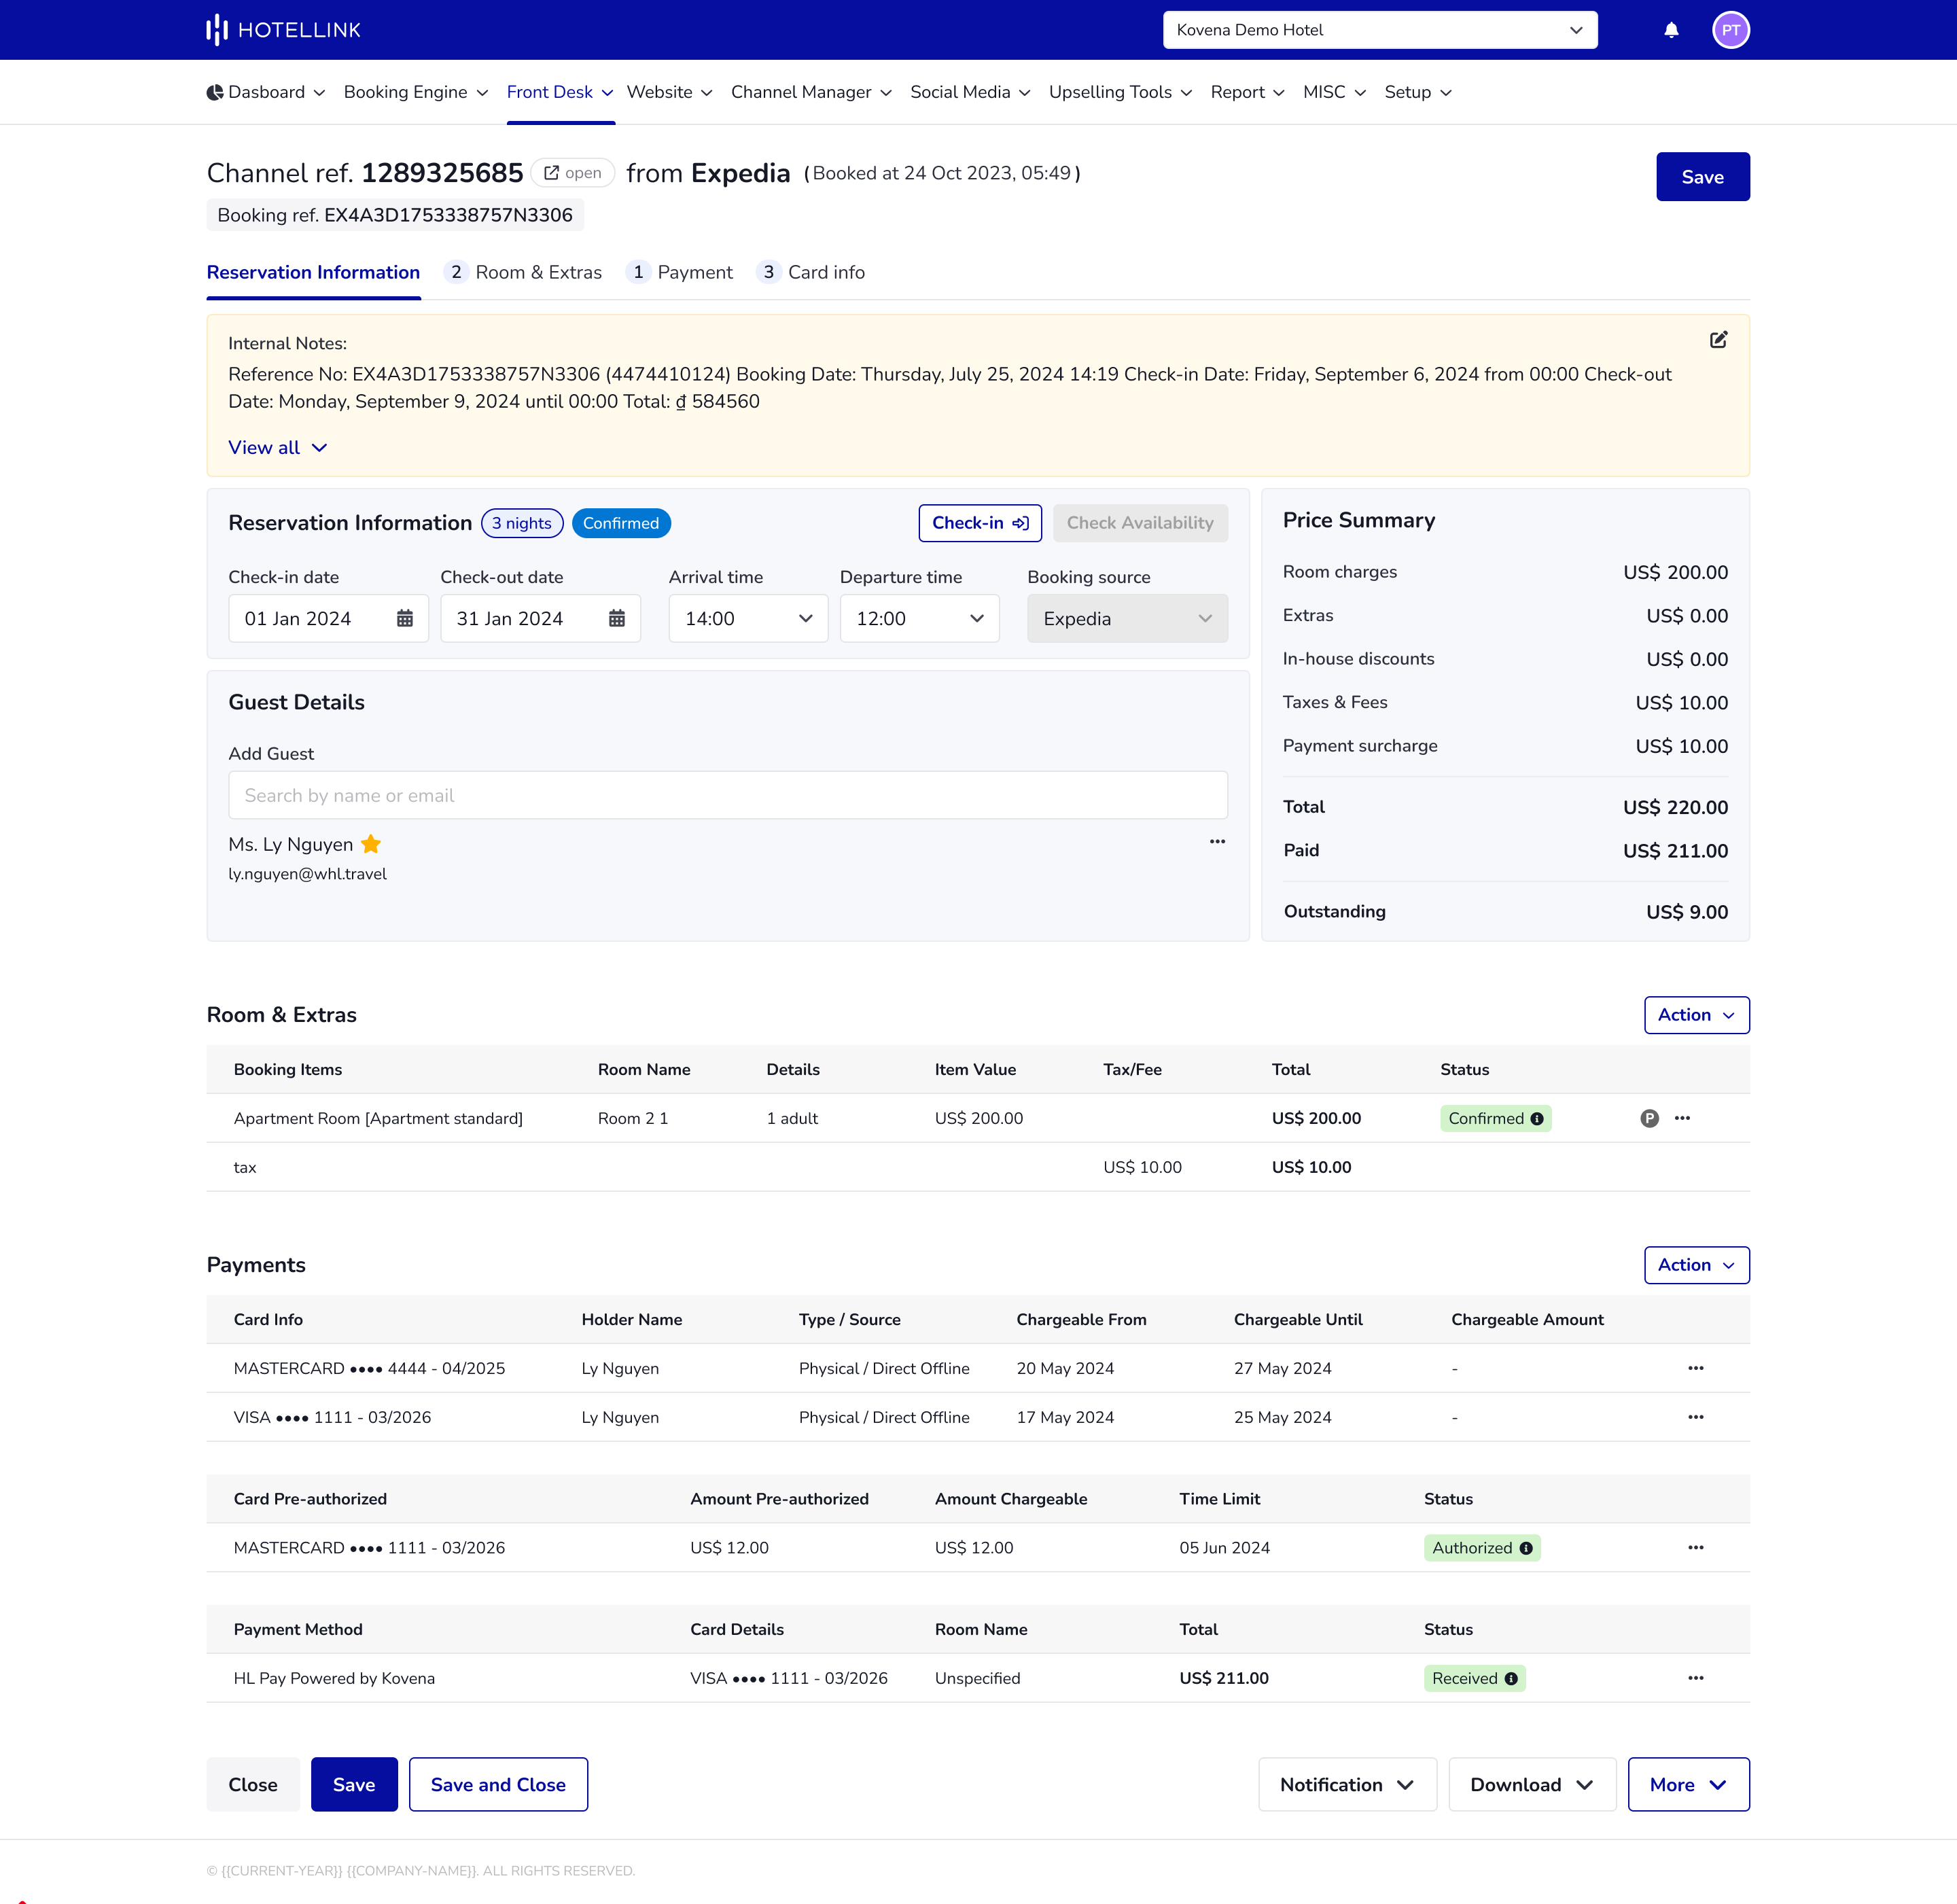Open three-dot menu on MASTERCARD 4444 card row
This screenshot has width=1957, height=1904.
(x=1695, y=1368)
